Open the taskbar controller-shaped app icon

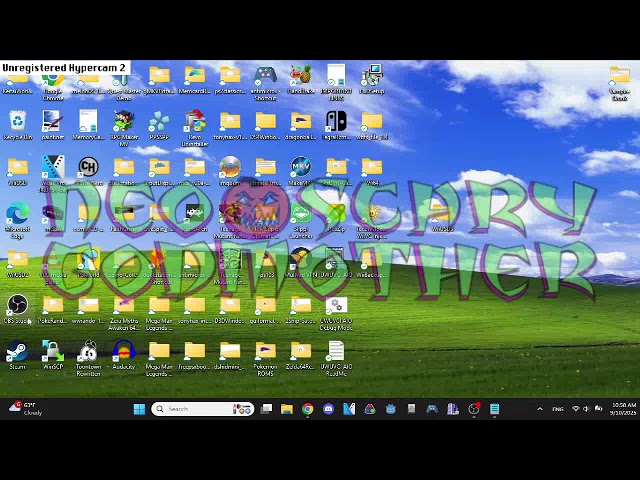[x=432, y=409]
